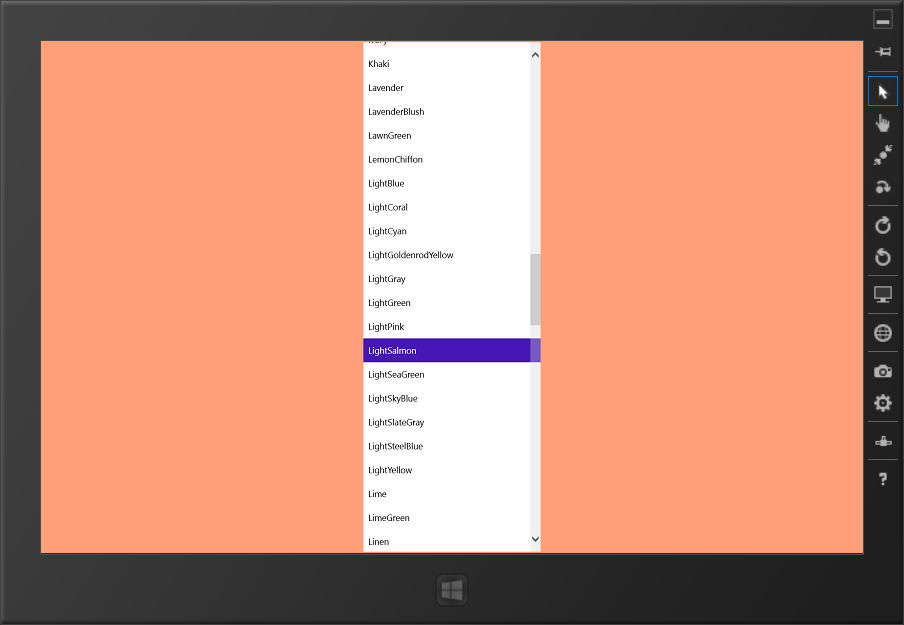904x625 pixels.
Task: Choose LightSkyBlue color entry
Action: click(446, 398)
